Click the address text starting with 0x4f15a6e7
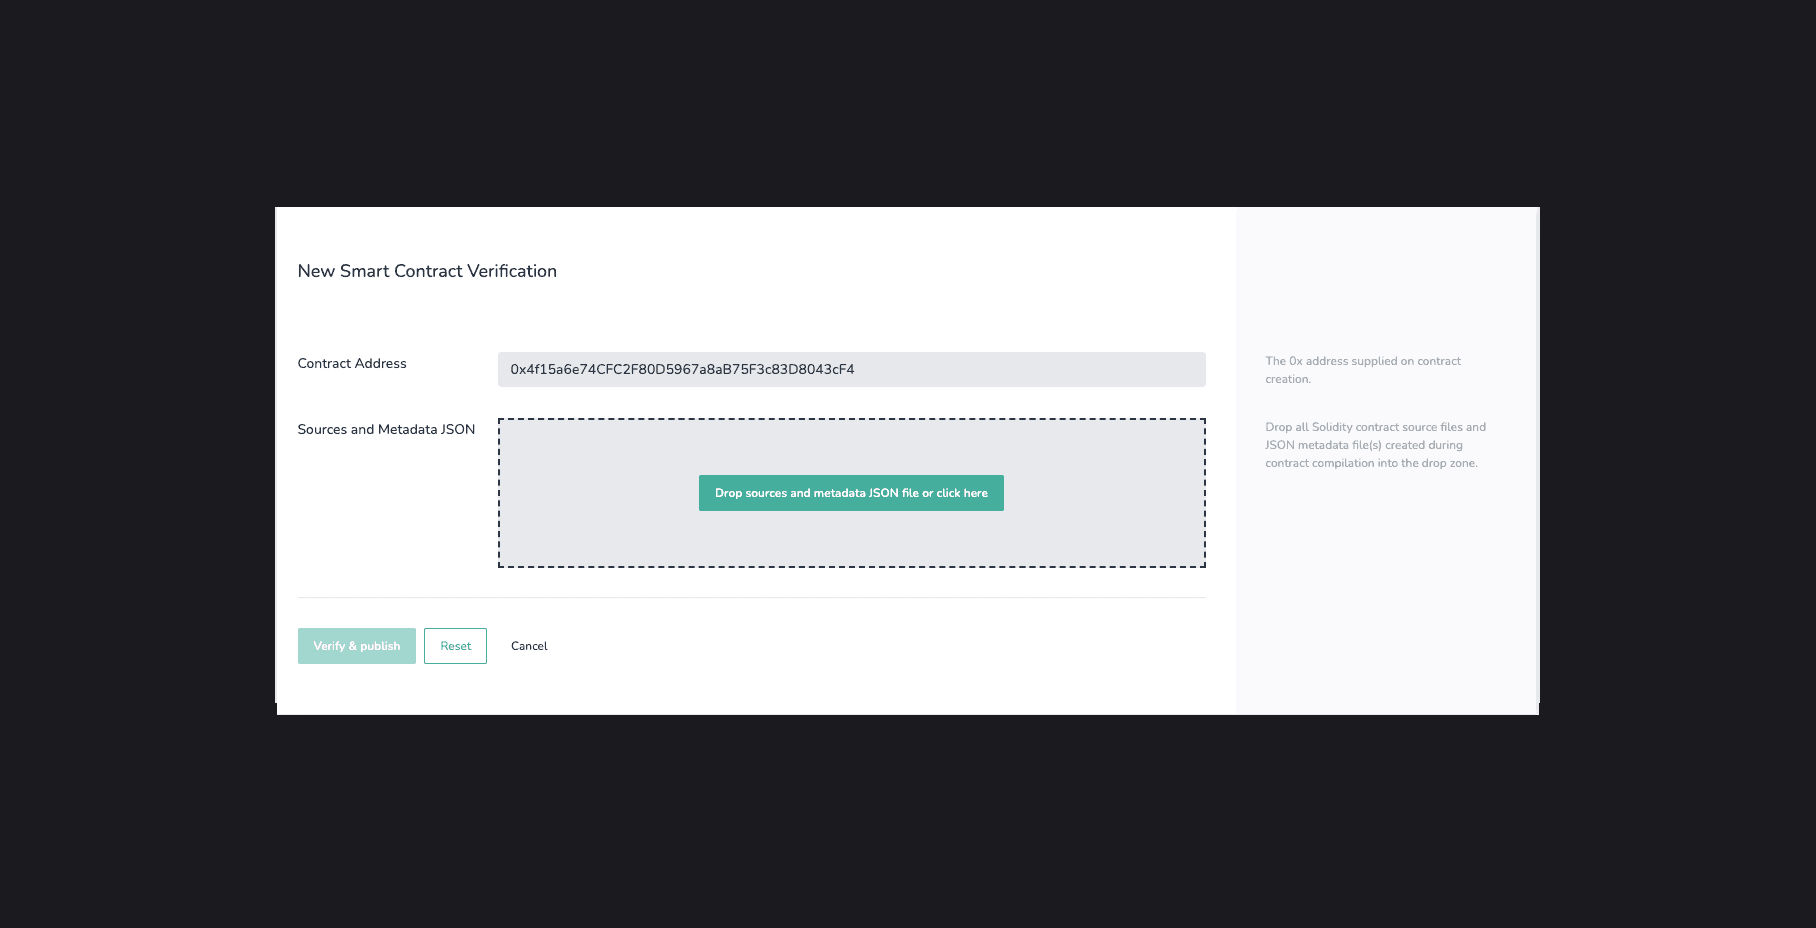Image resolution: width=1816 pixels, height=928 pixels. click(682, 369)
